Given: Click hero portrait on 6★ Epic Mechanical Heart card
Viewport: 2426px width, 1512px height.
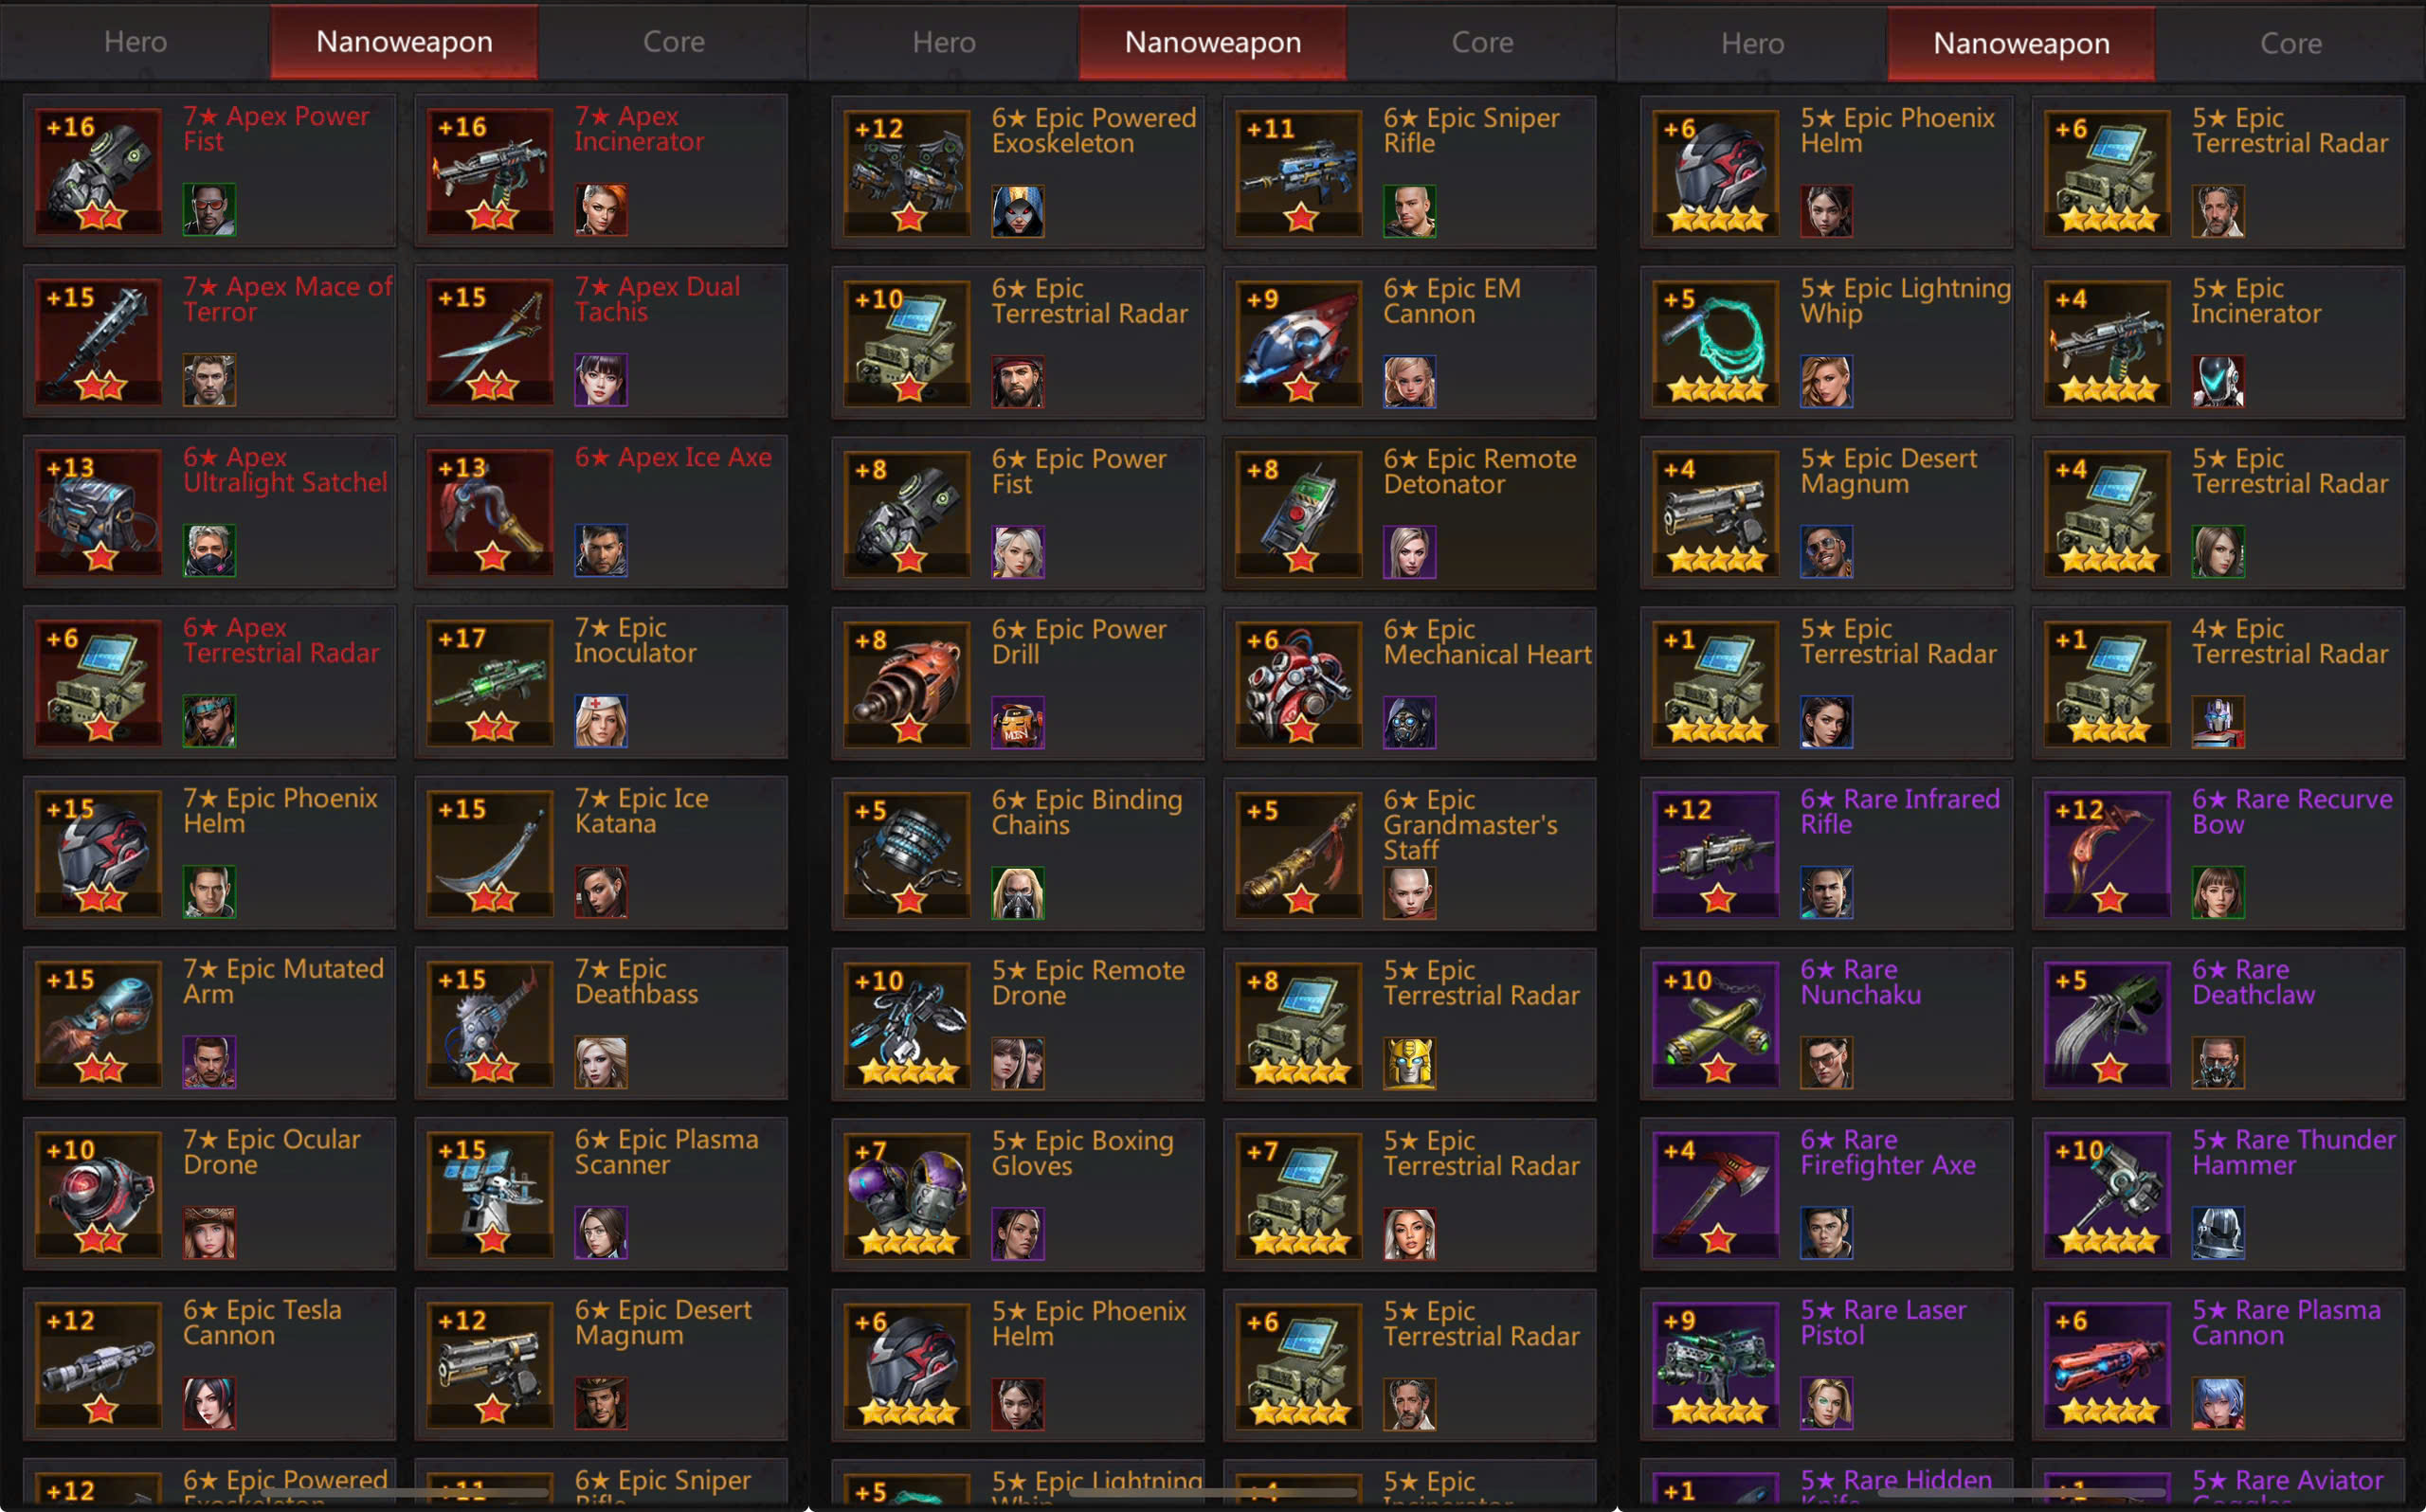Looking at the screenshot, I should (x=1410, y=723).
